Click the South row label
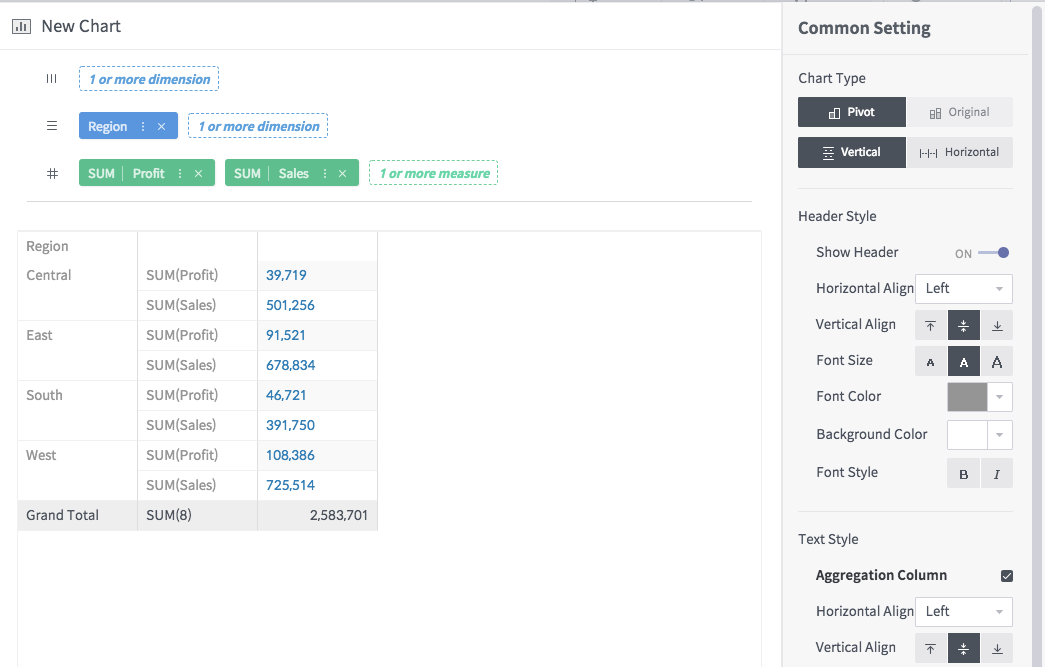 coord(44,395)
